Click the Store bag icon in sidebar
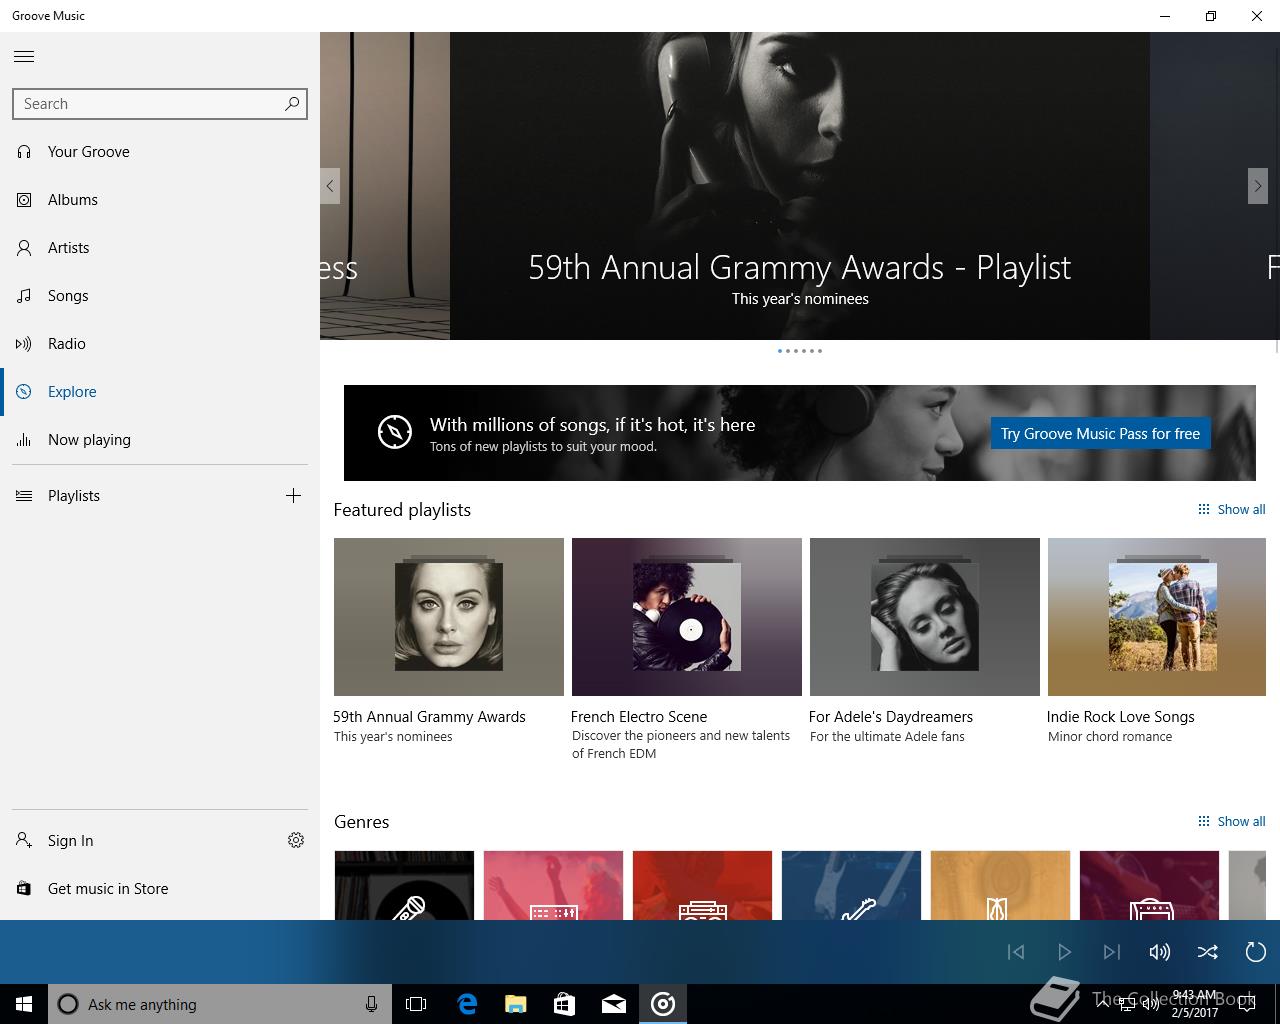The image size is (1280, 1024). coord(24,889)
